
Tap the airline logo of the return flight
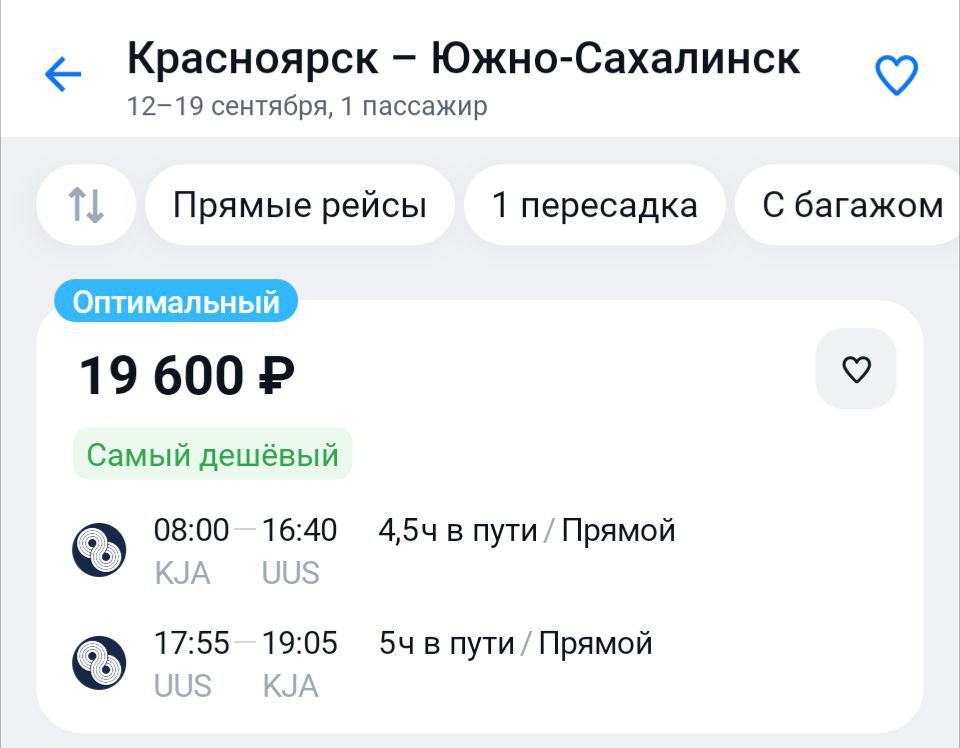point(99,662)
